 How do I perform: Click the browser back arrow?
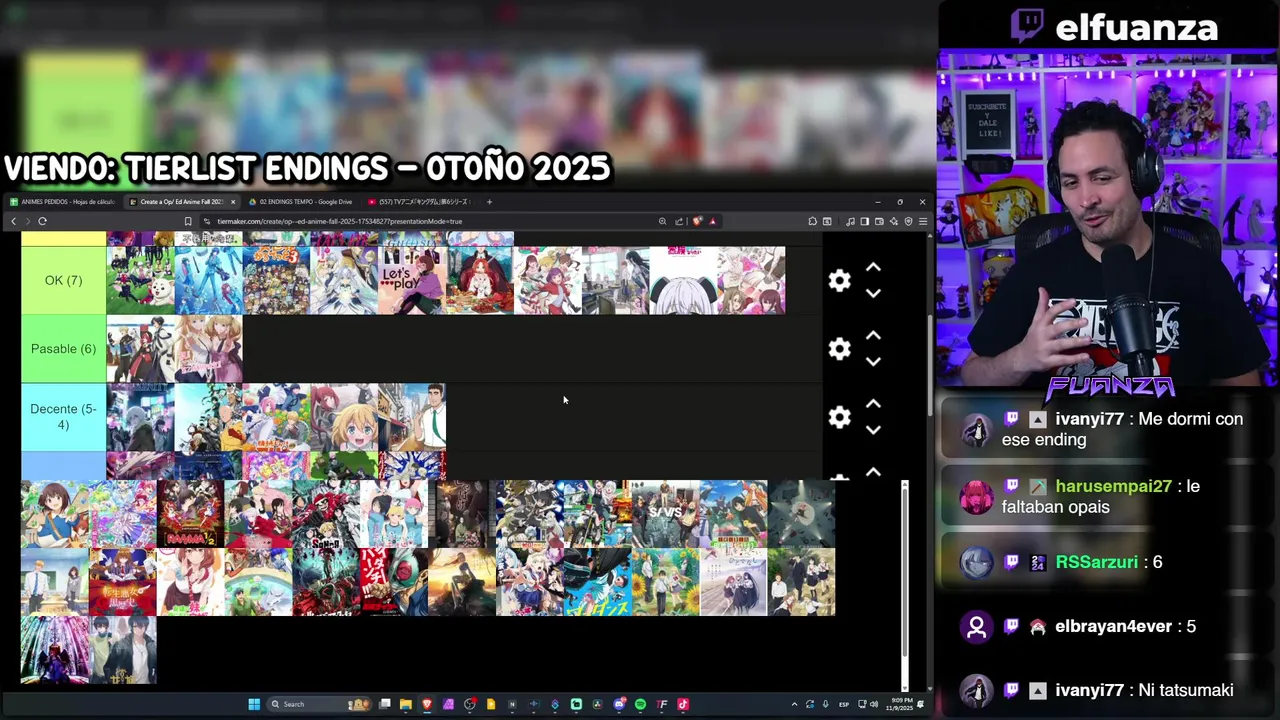(x=13, y=221)
